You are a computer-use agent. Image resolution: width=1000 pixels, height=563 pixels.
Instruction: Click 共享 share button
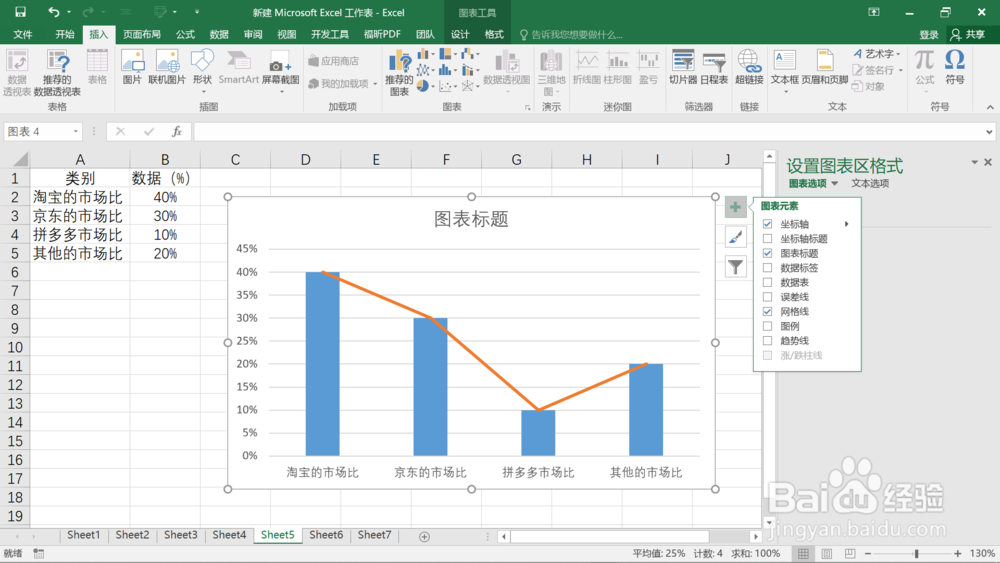pyautogui.click(x=967, y=34)
